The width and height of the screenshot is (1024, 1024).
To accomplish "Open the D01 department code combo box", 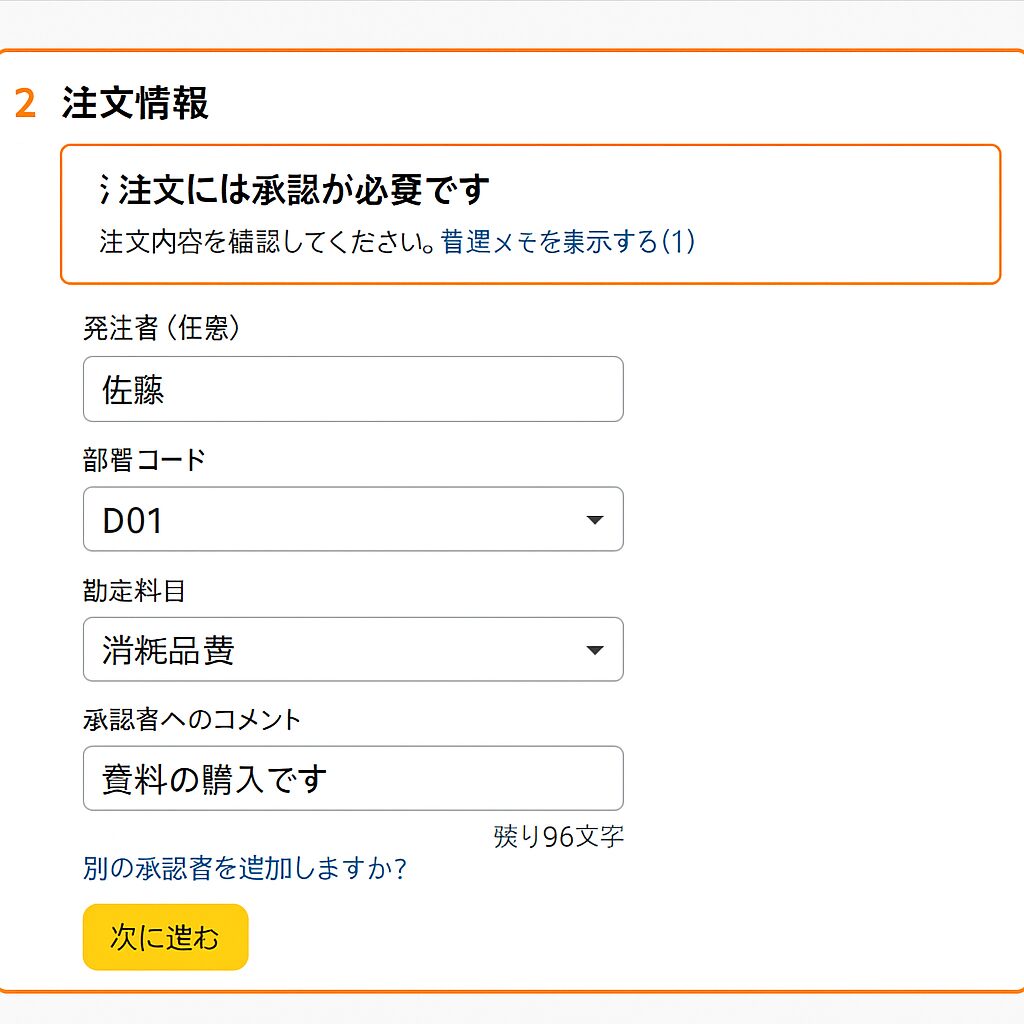I will coord(353,519).
